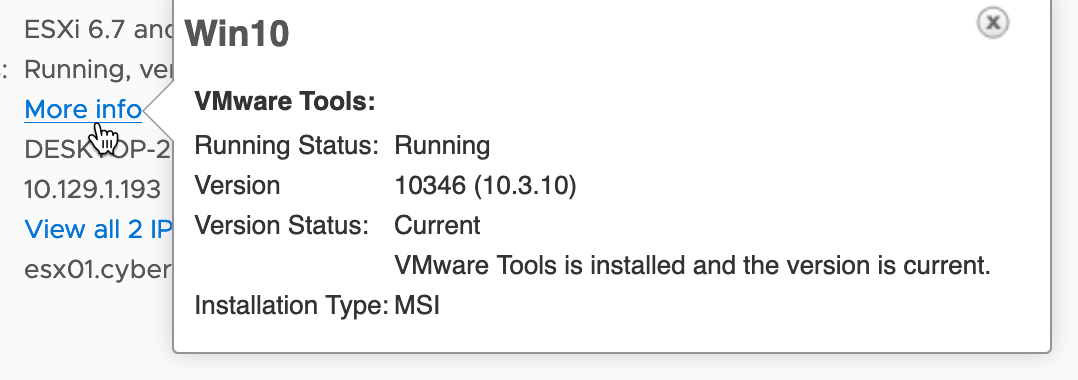Open the View all 2 IP addresses link

coord(98,229)
